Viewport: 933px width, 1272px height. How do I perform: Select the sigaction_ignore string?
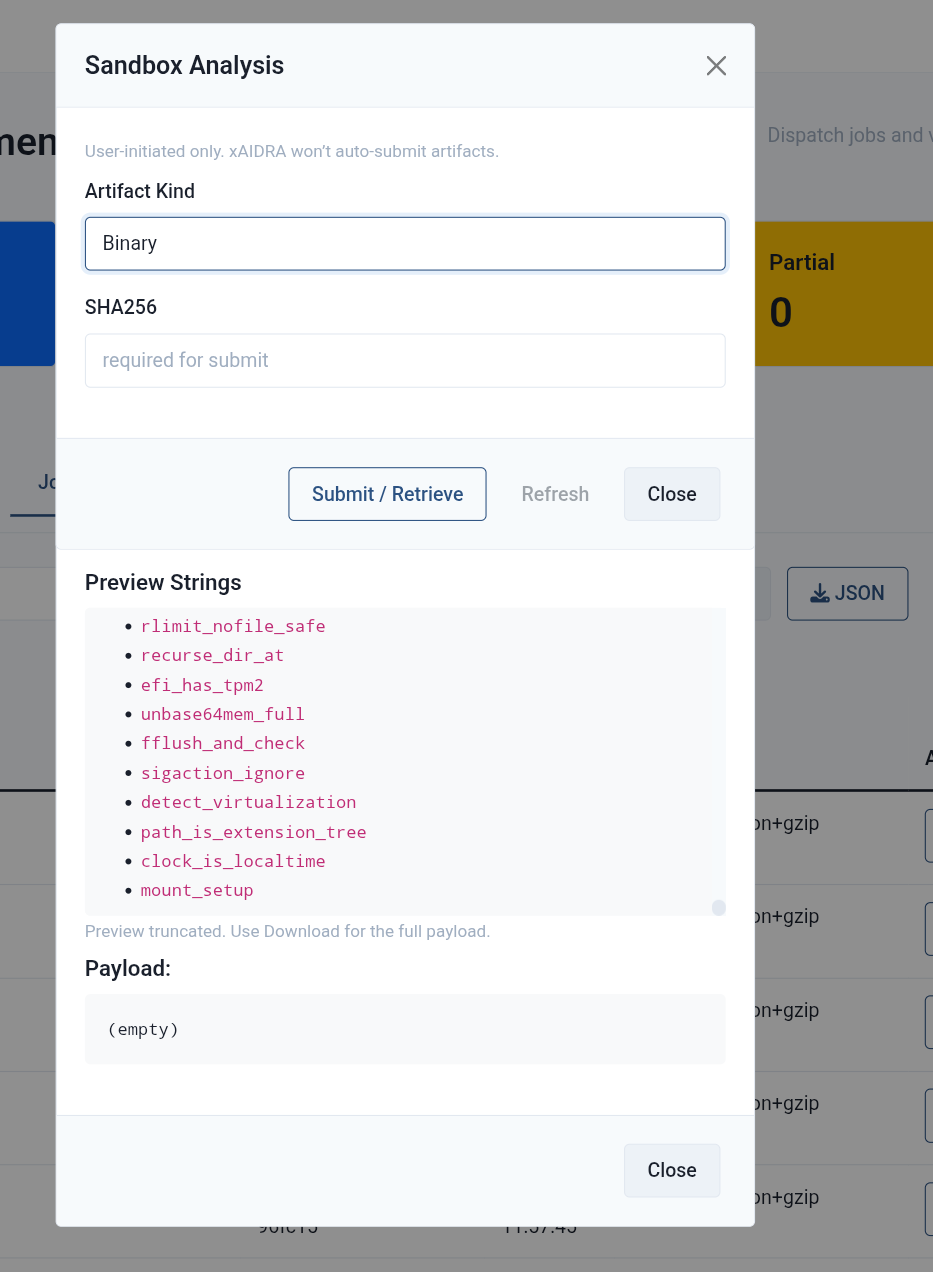[x=223, y=773]
